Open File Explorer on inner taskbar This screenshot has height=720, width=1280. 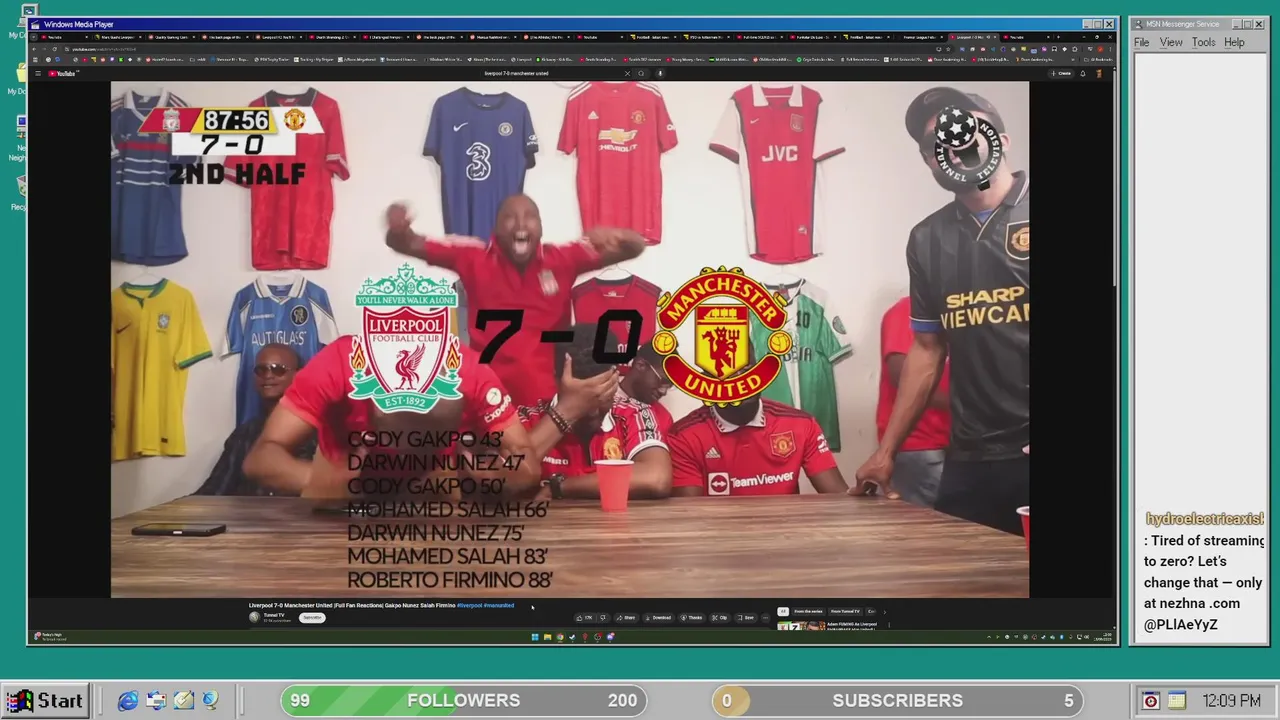click(547, 637)
